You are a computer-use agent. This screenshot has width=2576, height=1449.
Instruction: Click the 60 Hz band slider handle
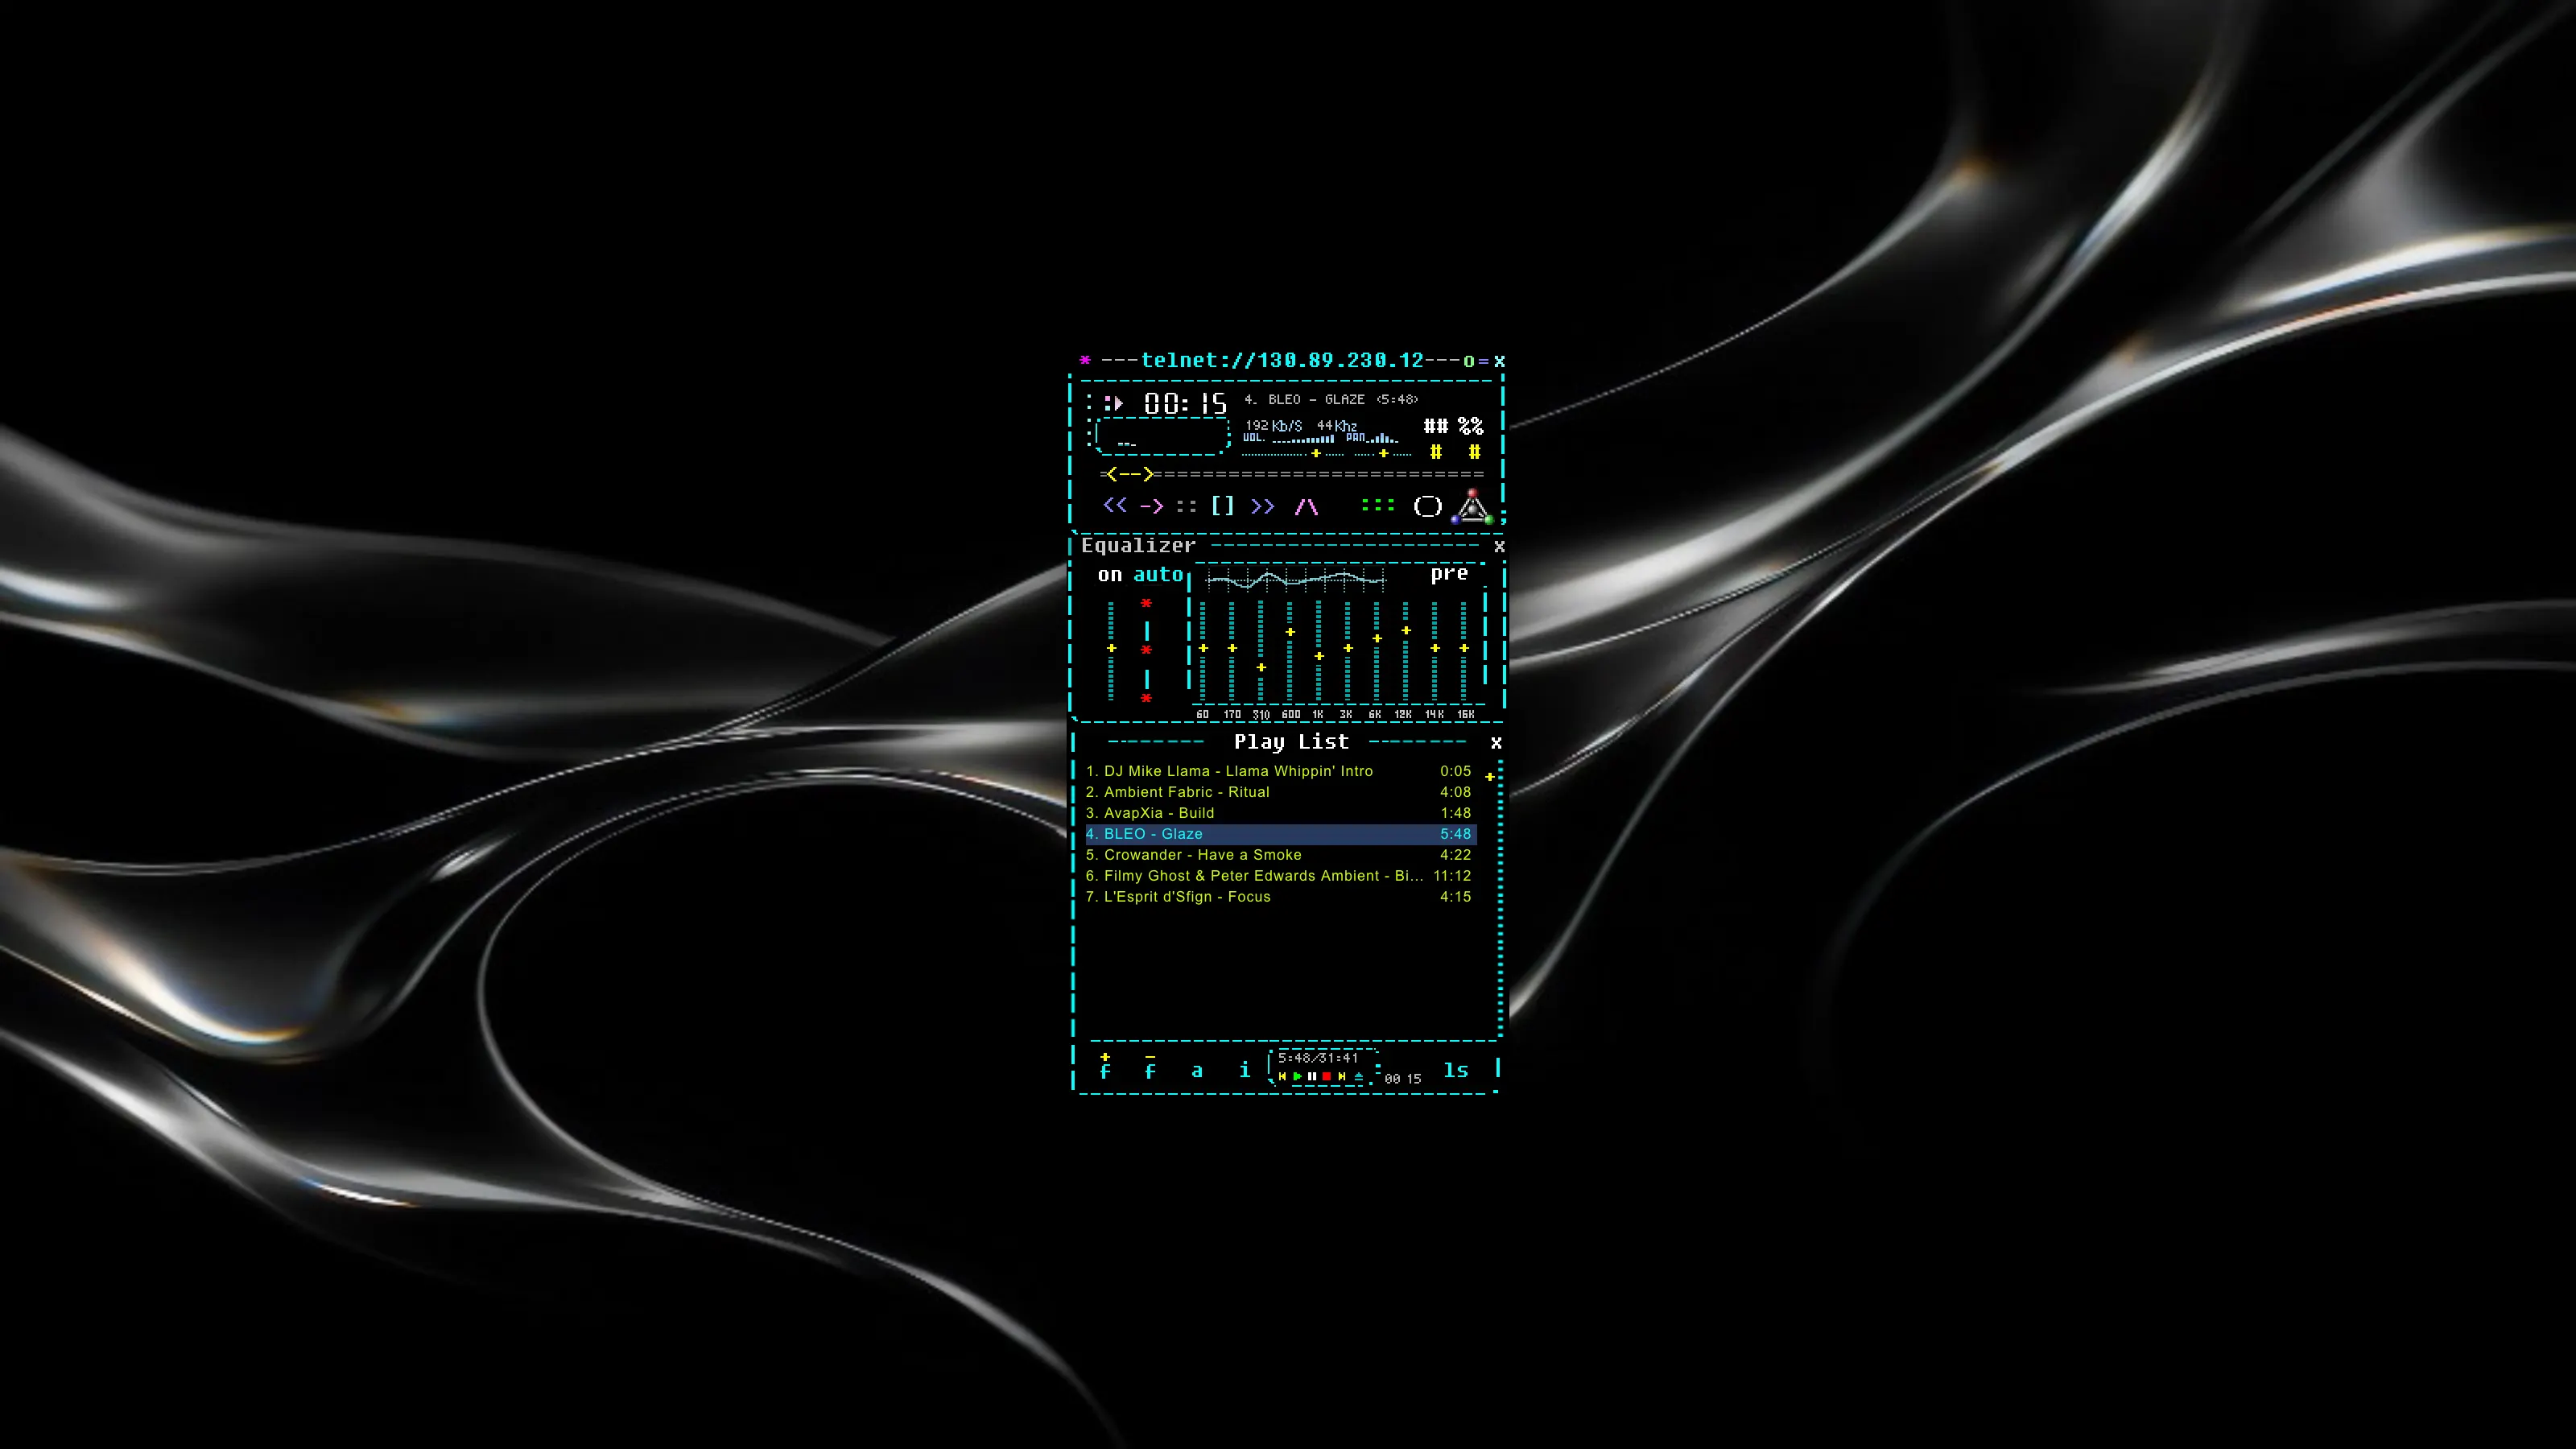tap(1203, 649)
